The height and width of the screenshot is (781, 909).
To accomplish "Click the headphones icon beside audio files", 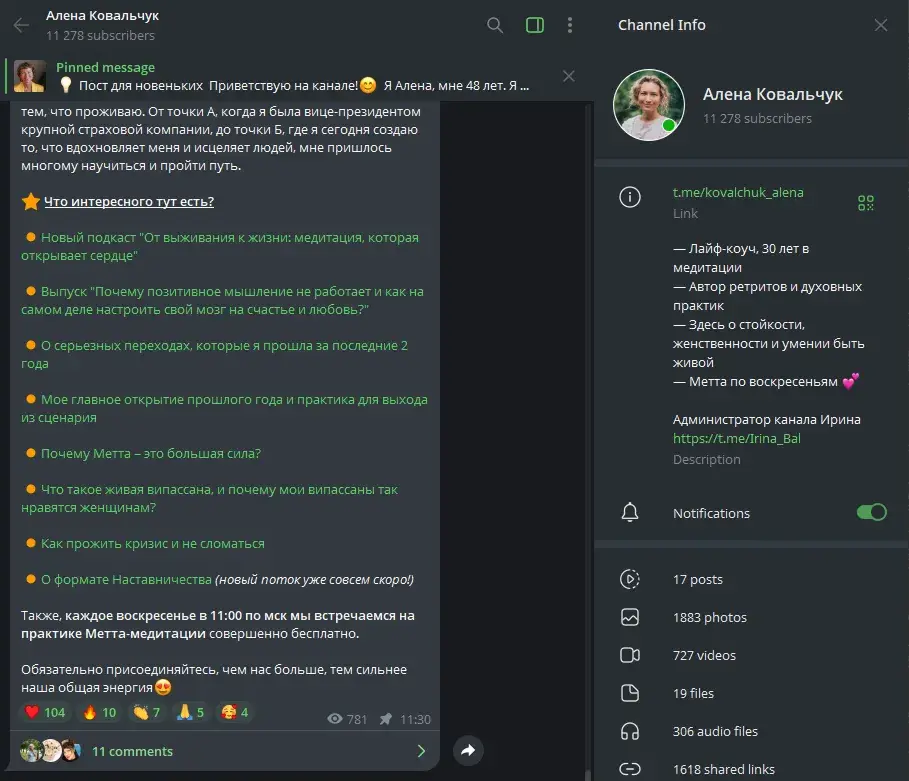I will pos(630,731).
